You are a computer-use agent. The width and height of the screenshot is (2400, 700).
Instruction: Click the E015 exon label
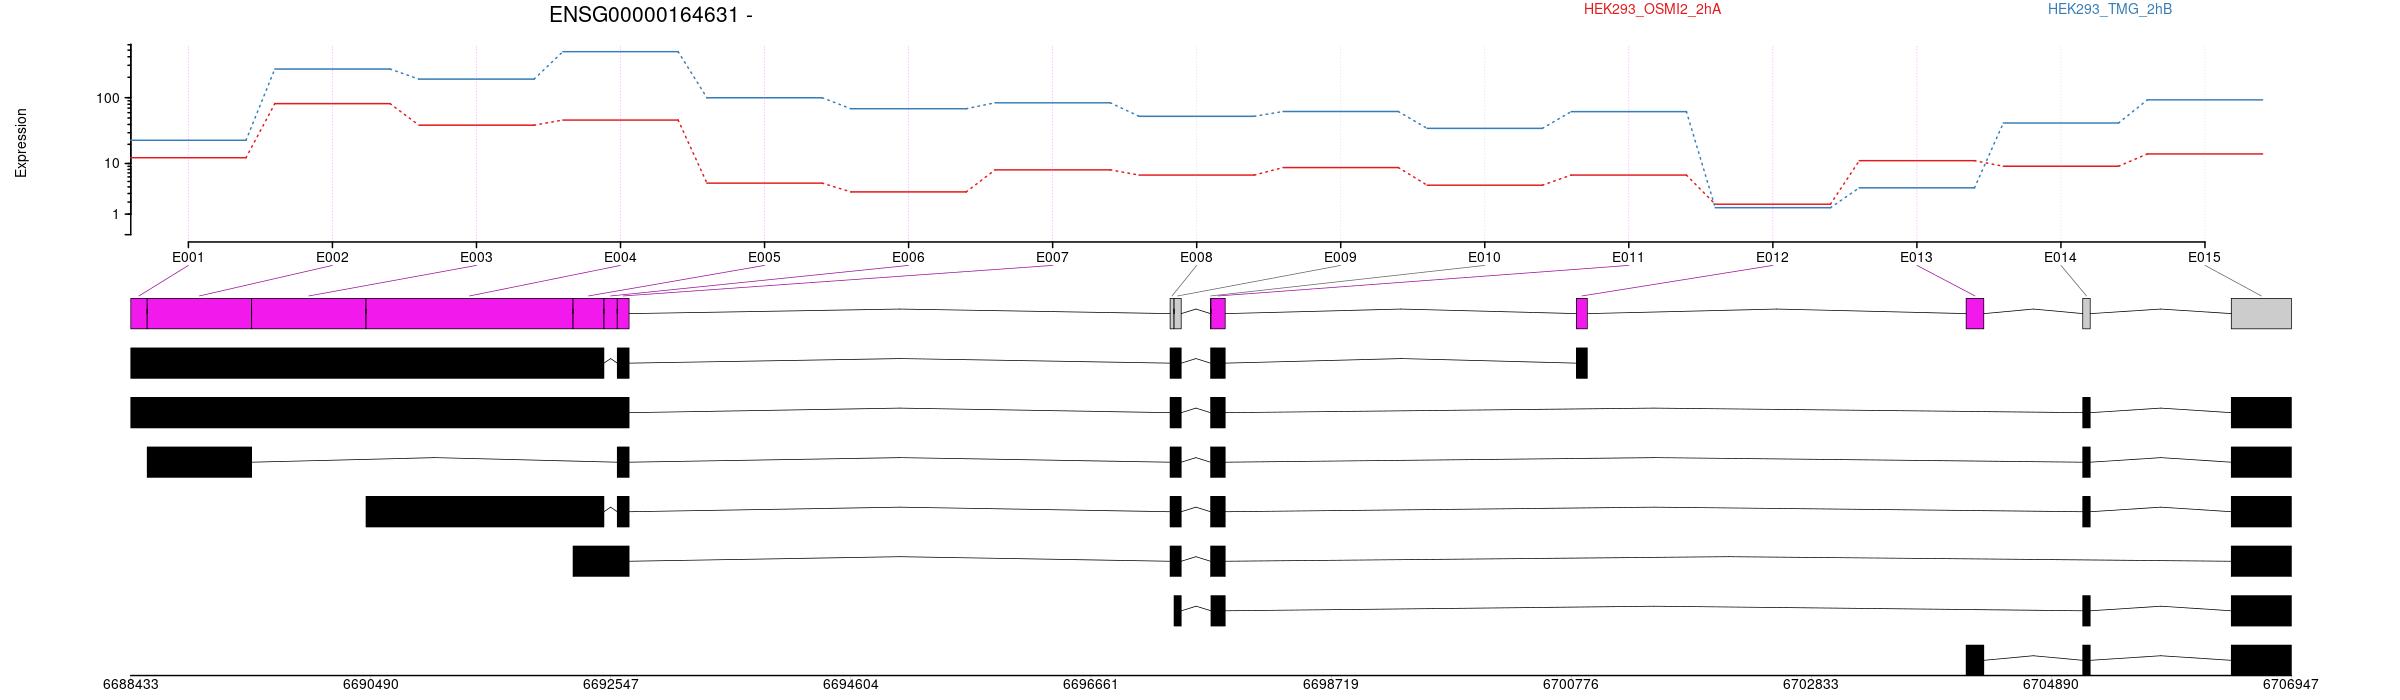point(2204,257)
